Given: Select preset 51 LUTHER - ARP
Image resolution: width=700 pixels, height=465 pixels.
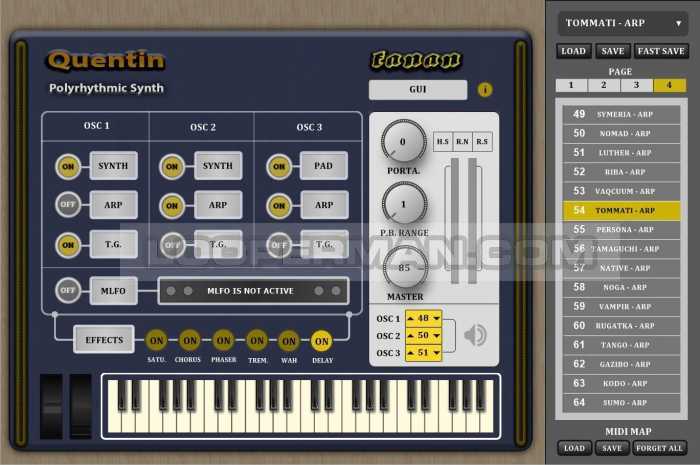Looking at the screenshot, I should click(621, 153).
